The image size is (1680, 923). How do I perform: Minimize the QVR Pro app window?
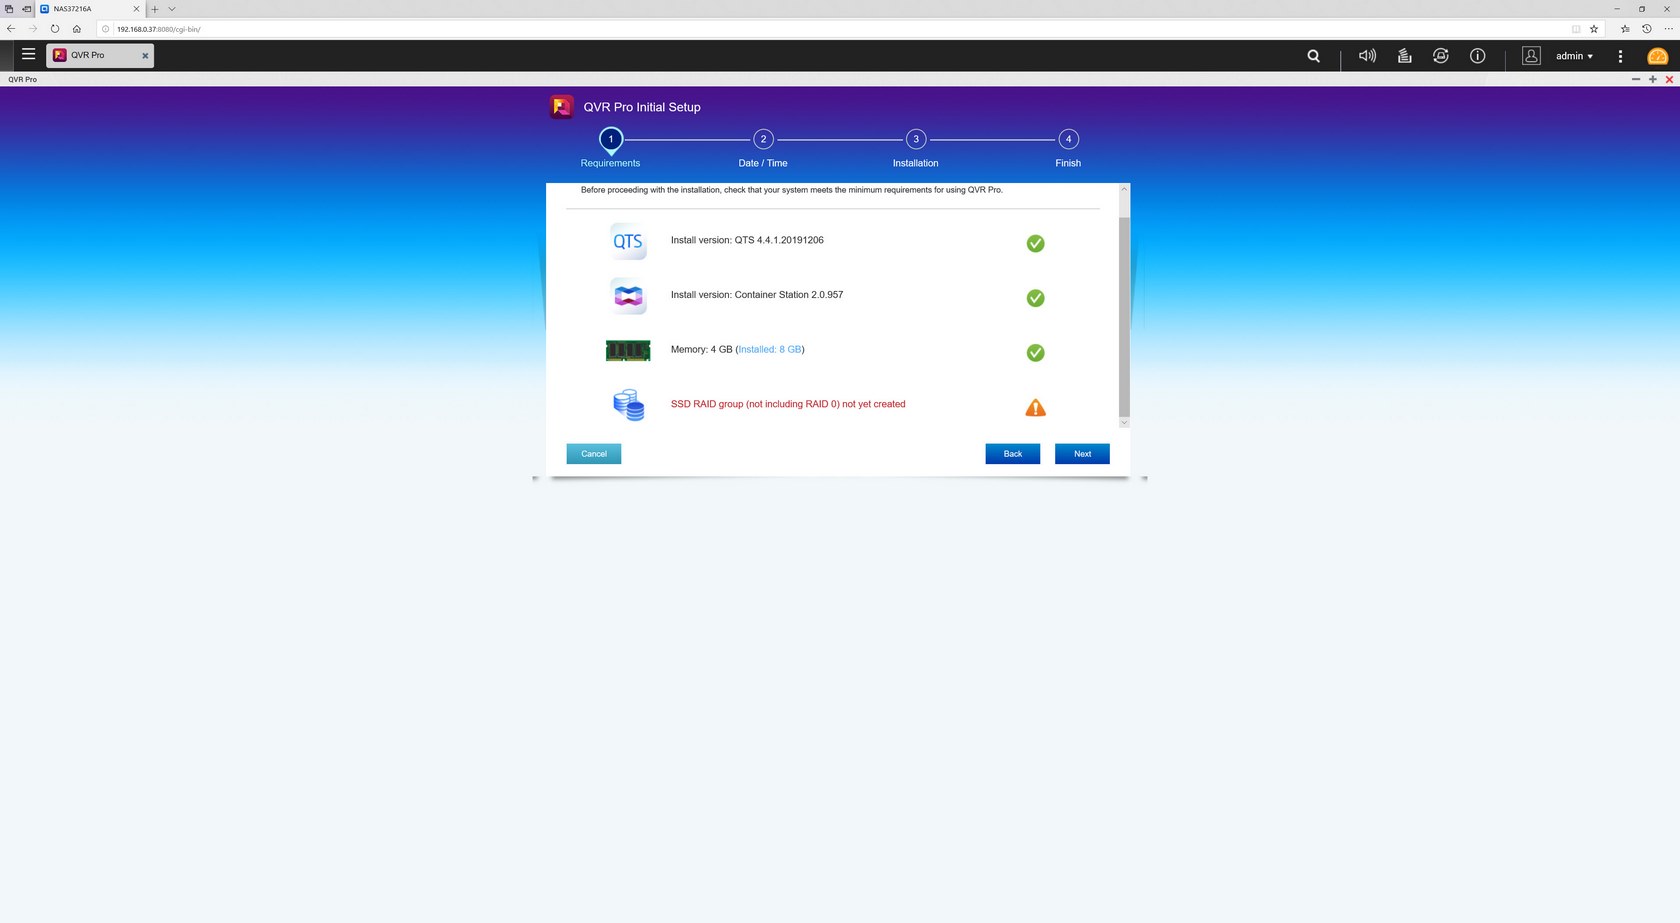[x=1635, y=79]
